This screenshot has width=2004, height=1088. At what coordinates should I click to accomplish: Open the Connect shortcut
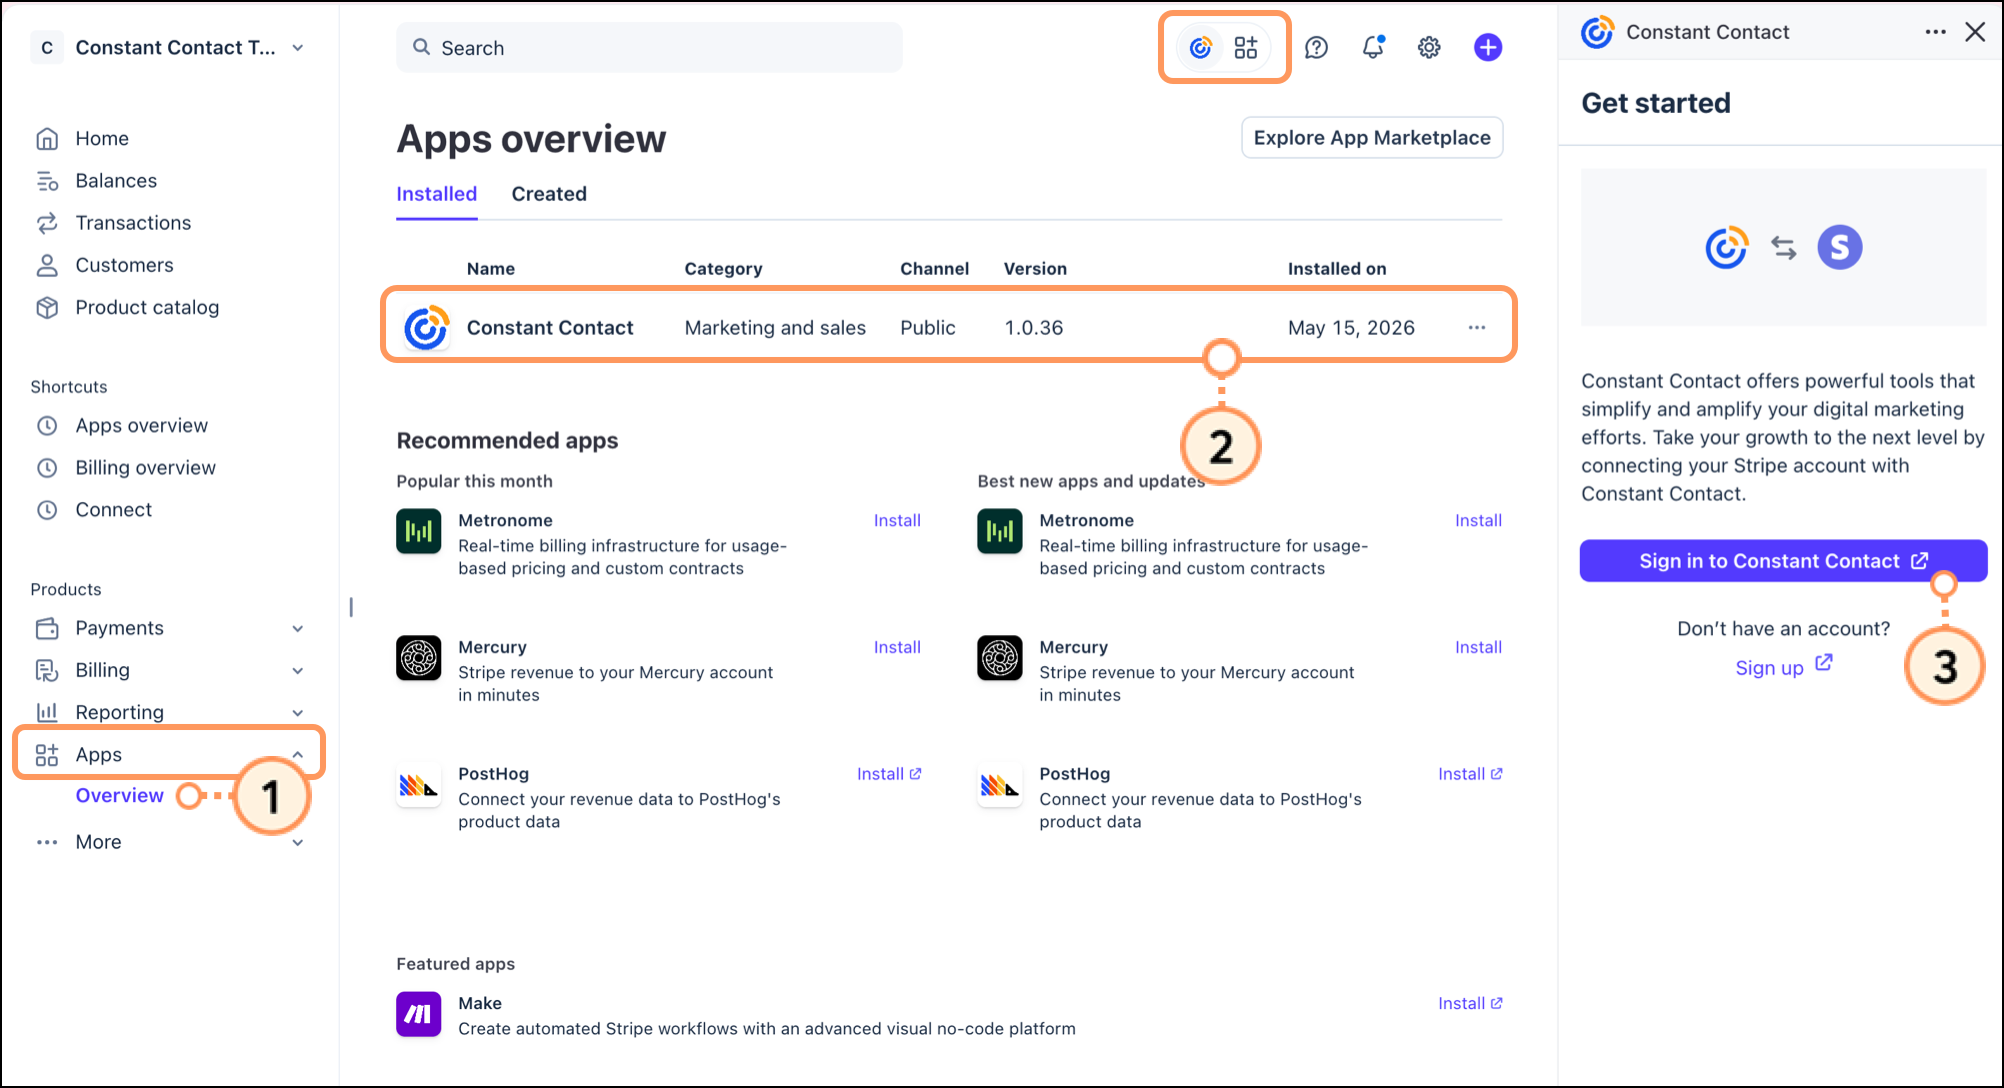114,510
